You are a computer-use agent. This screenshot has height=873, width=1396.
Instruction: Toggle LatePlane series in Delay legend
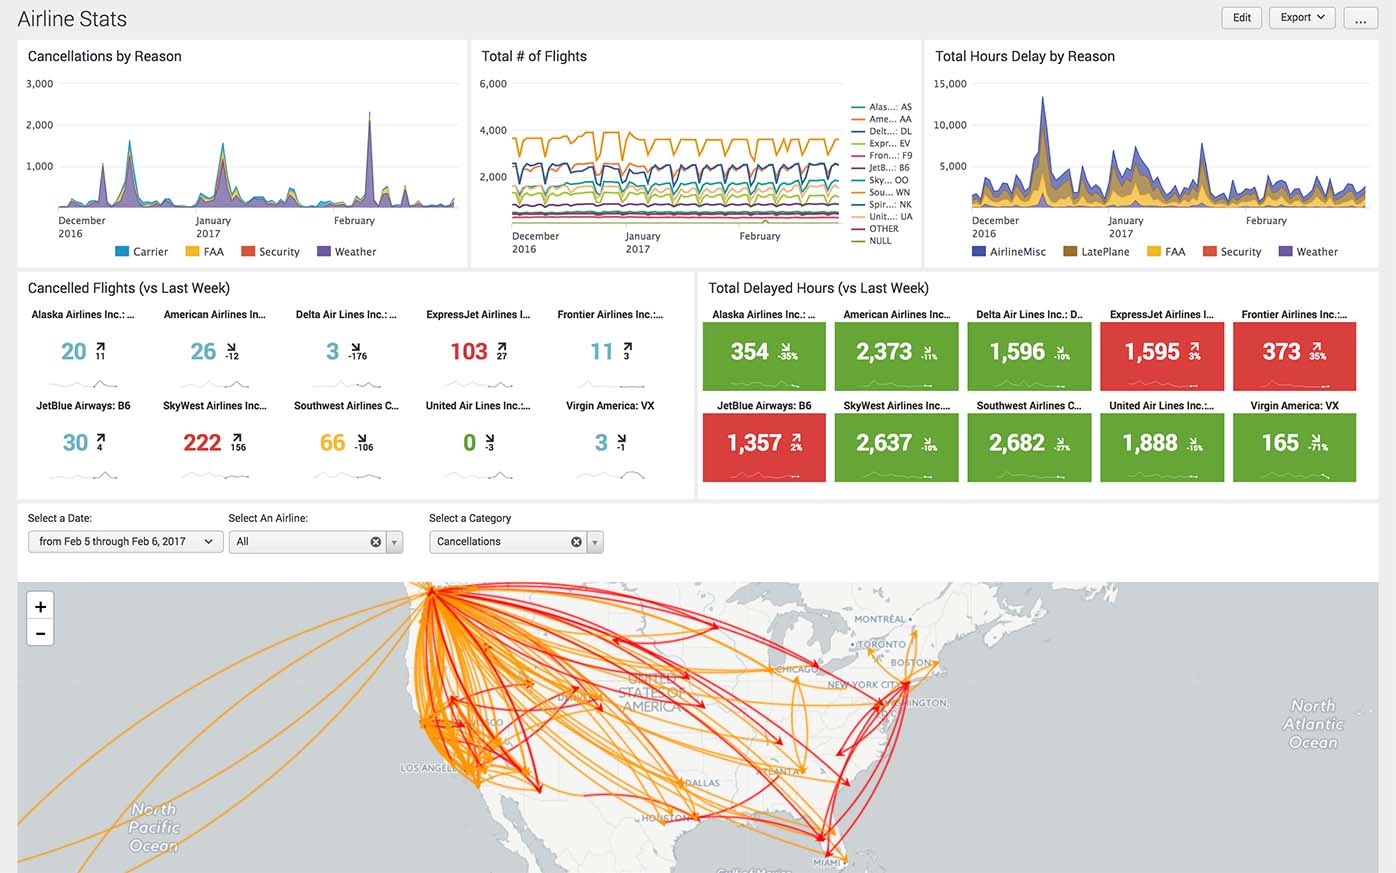[x=1096, y=252]
